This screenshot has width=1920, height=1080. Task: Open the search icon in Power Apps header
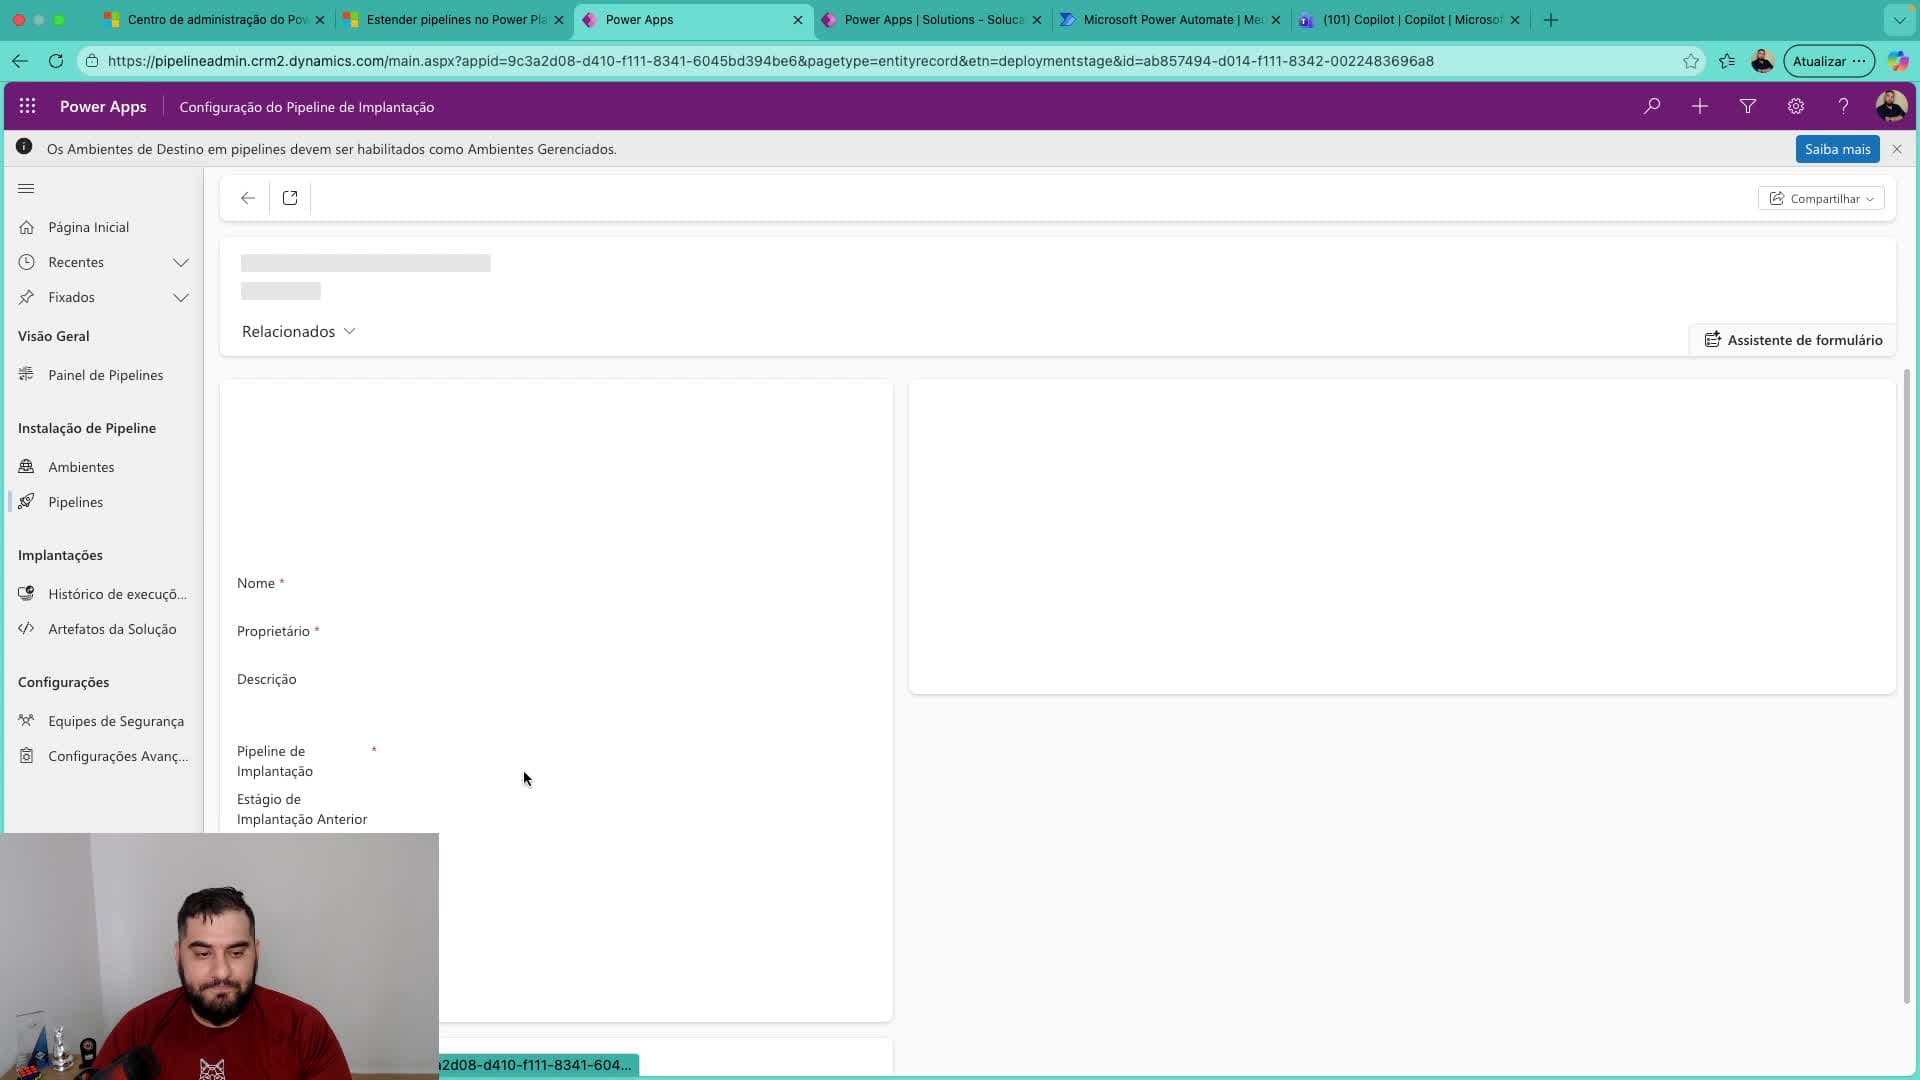pos(1651,106)
